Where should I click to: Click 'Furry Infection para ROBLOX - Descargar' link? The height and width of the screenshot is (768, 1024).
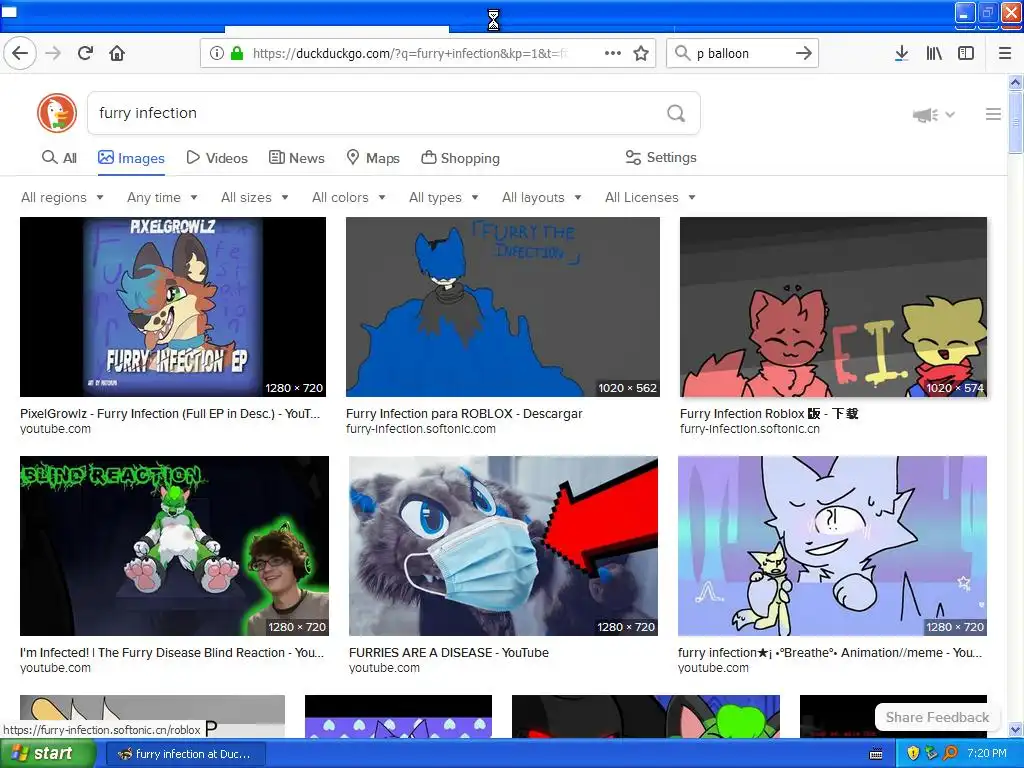[x=464, y=413]
